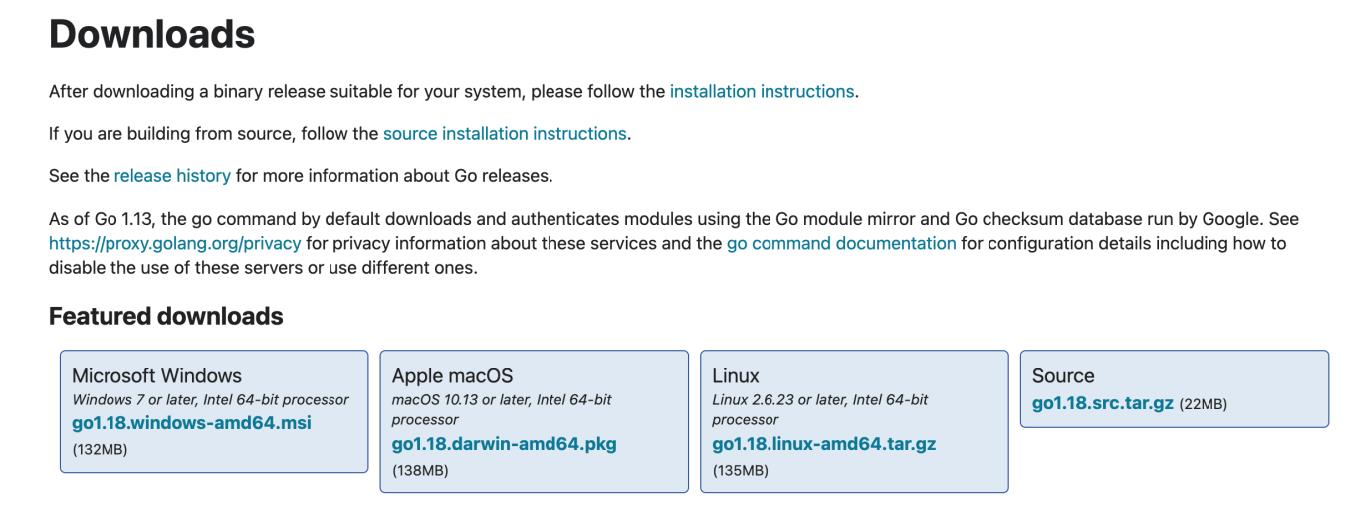Image resolution: width=1356 pixels, height=522 pixels.
Task: Click the 22MB size label
Action: click(1203, 405)
